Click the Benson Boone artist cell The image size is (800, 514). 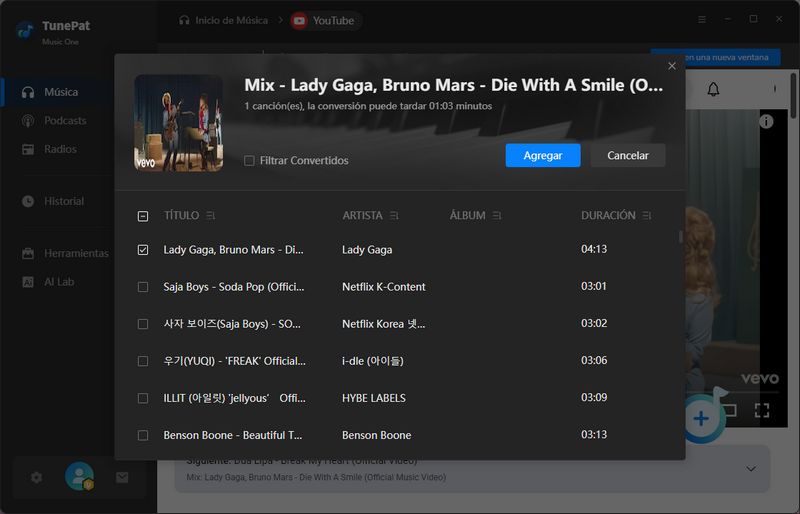tap(377, 435)
